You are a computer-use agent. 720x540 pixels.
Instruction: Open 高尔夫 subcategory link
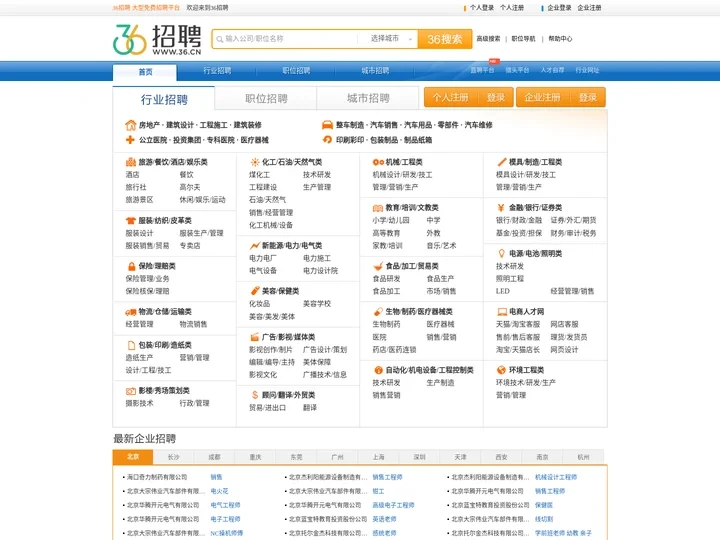(x=190, y=187)
